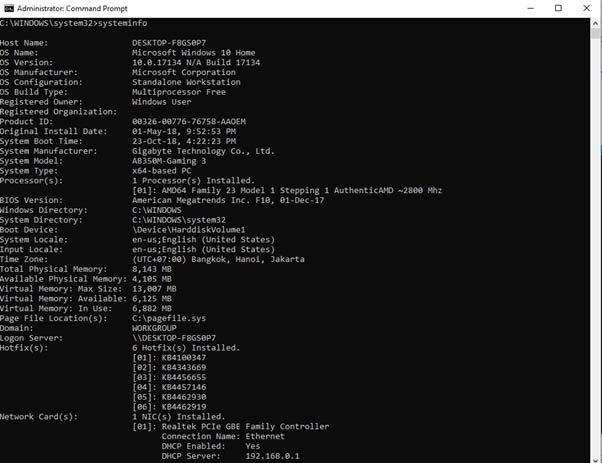
Task: Click hotfix entry KB4100347
Action: [184, 357]
